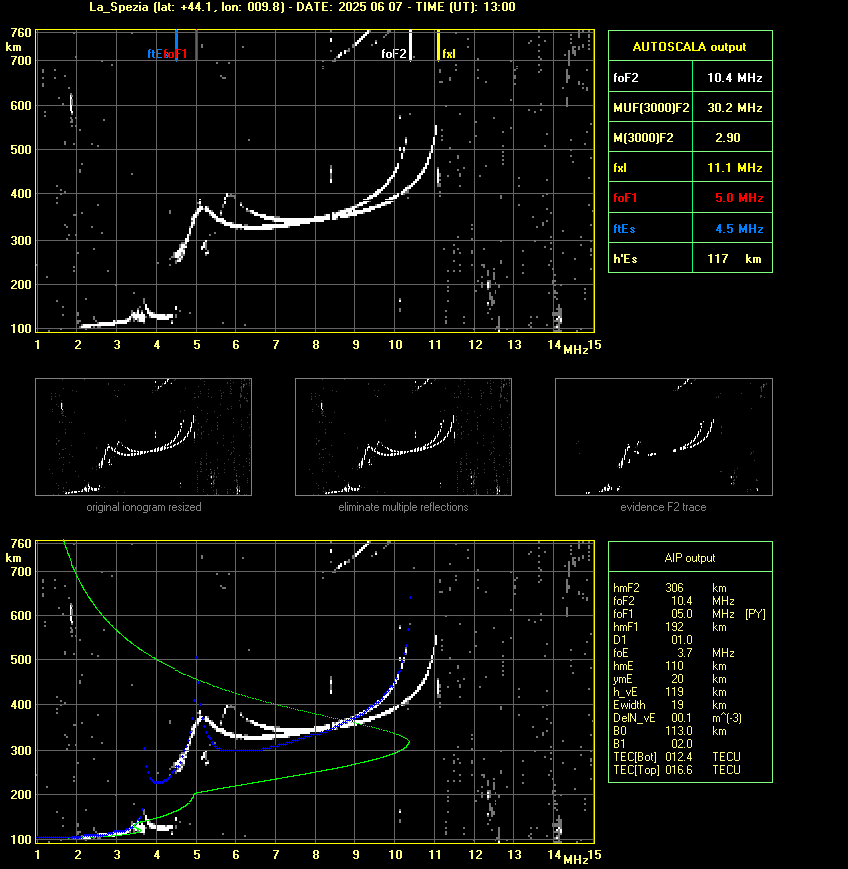Click the MHz axis label of lower ionogram
848x869 pixels.
(576, 860)
